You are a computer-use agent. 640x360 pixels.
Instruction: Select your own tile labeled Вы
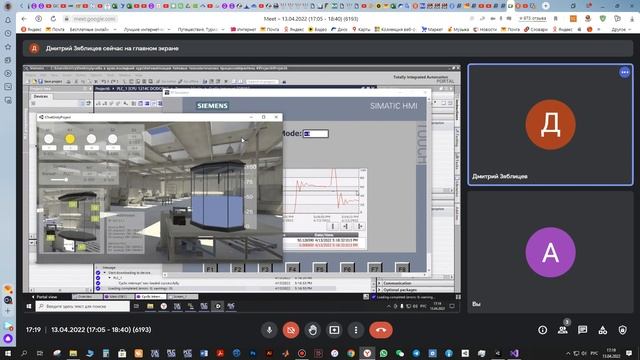[x=550, y=252]
